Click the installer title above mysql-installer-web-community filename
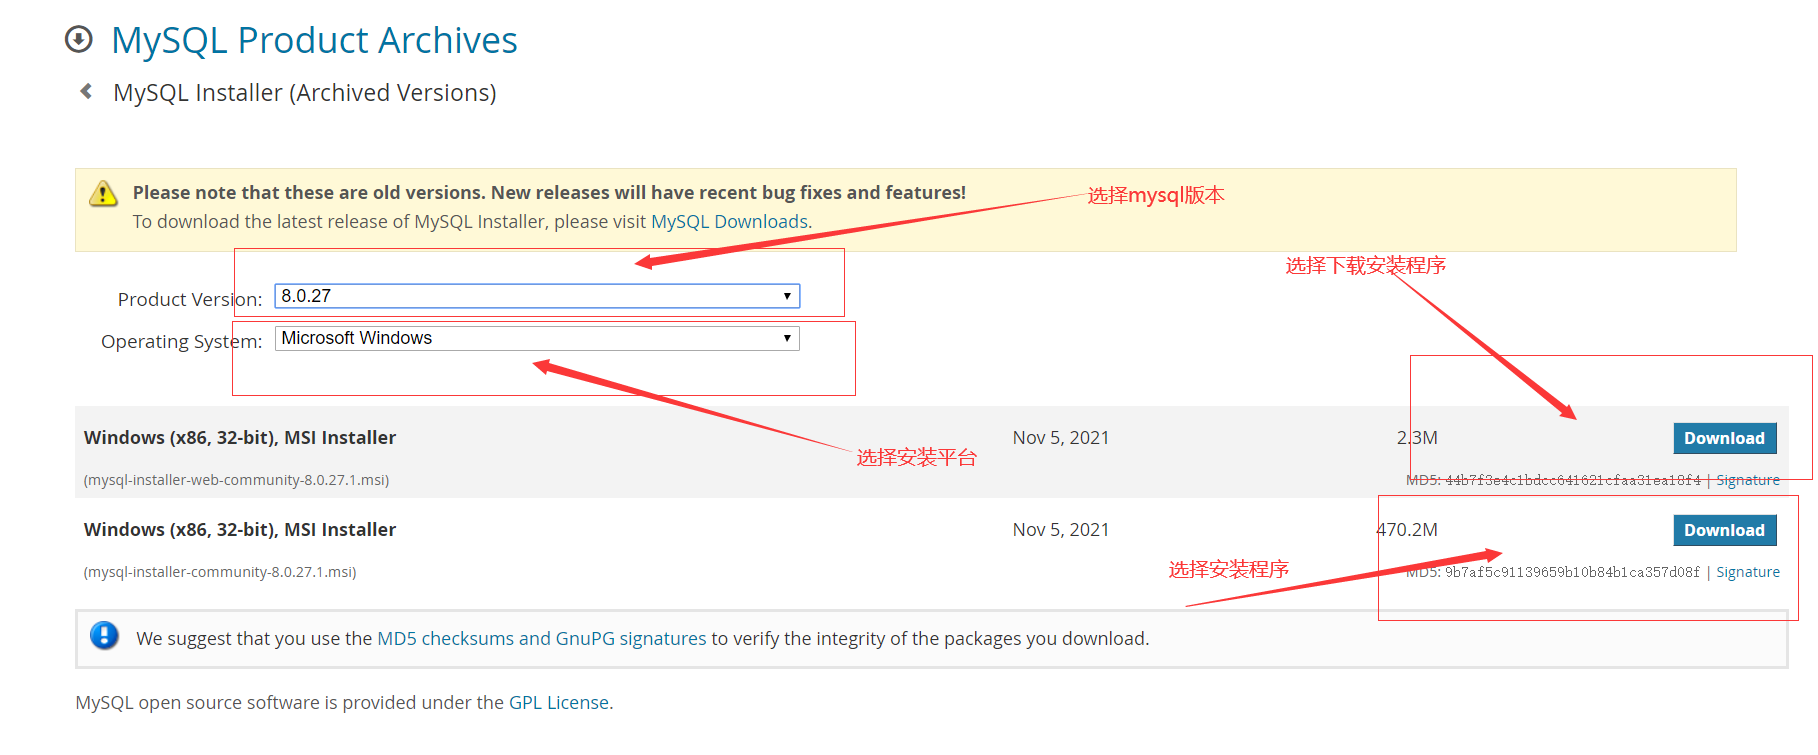 [240, 438]
